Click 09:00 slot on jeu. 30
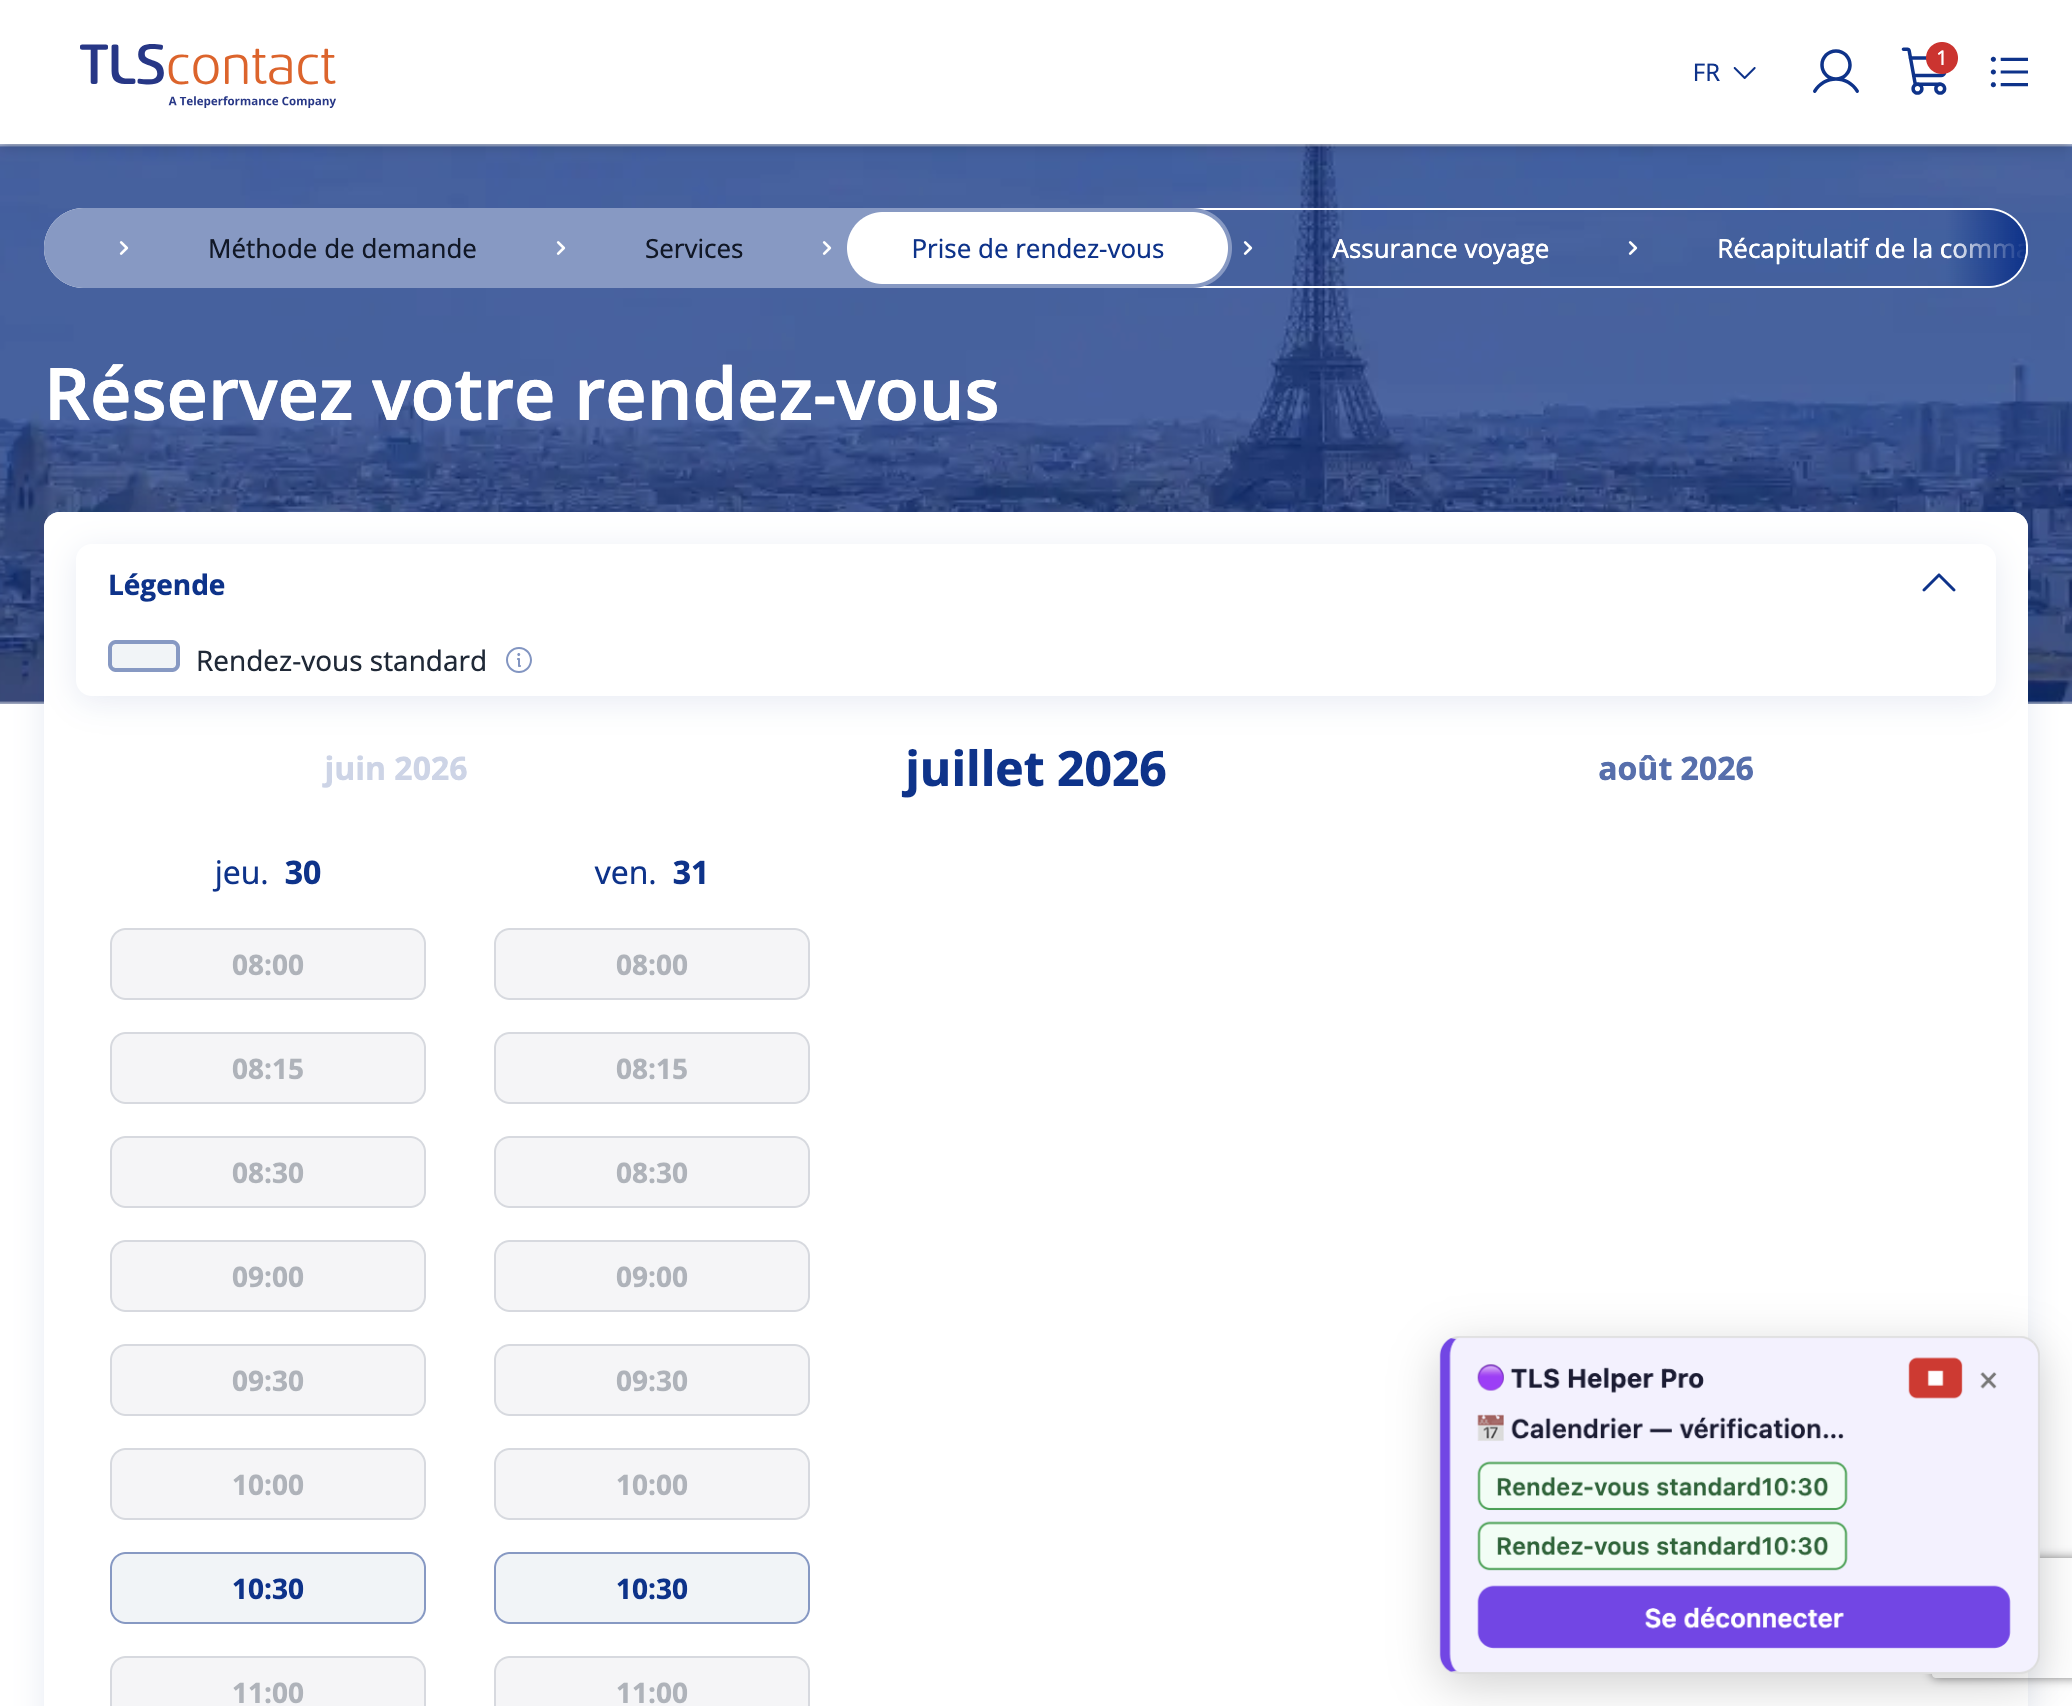 pyautogui.click(x=268, y=1276)
